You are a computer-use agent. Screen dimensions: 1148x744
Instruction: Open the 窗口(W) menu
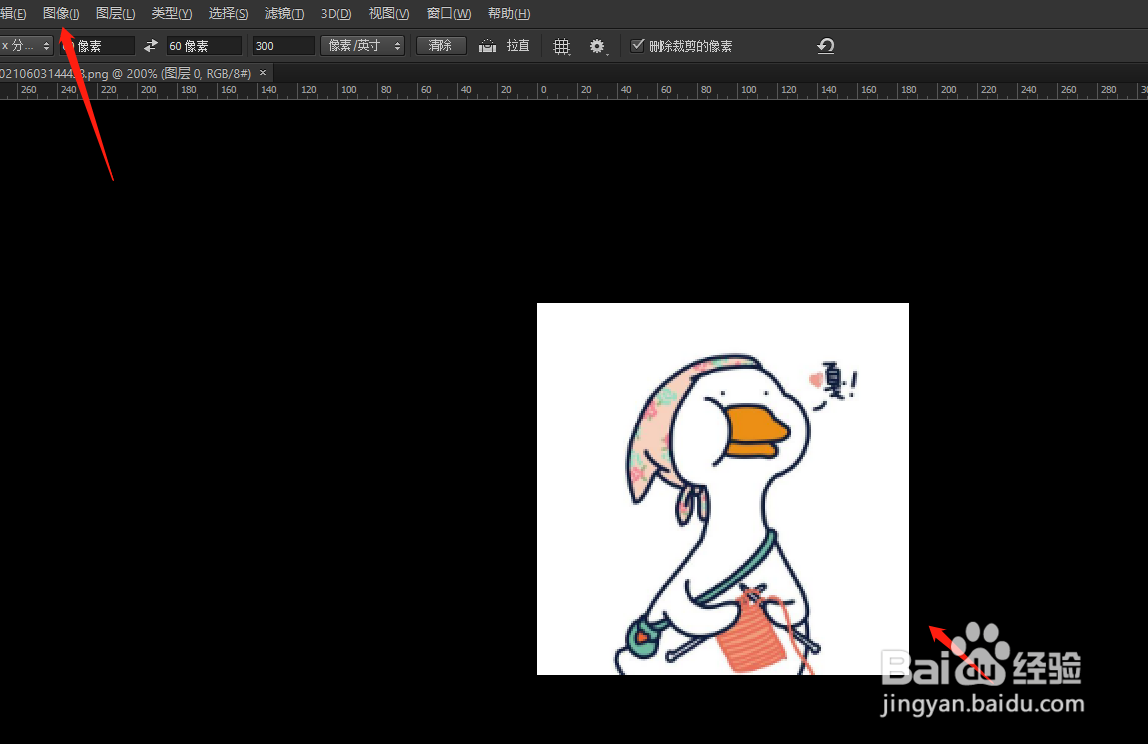click(x=449, y=13)
